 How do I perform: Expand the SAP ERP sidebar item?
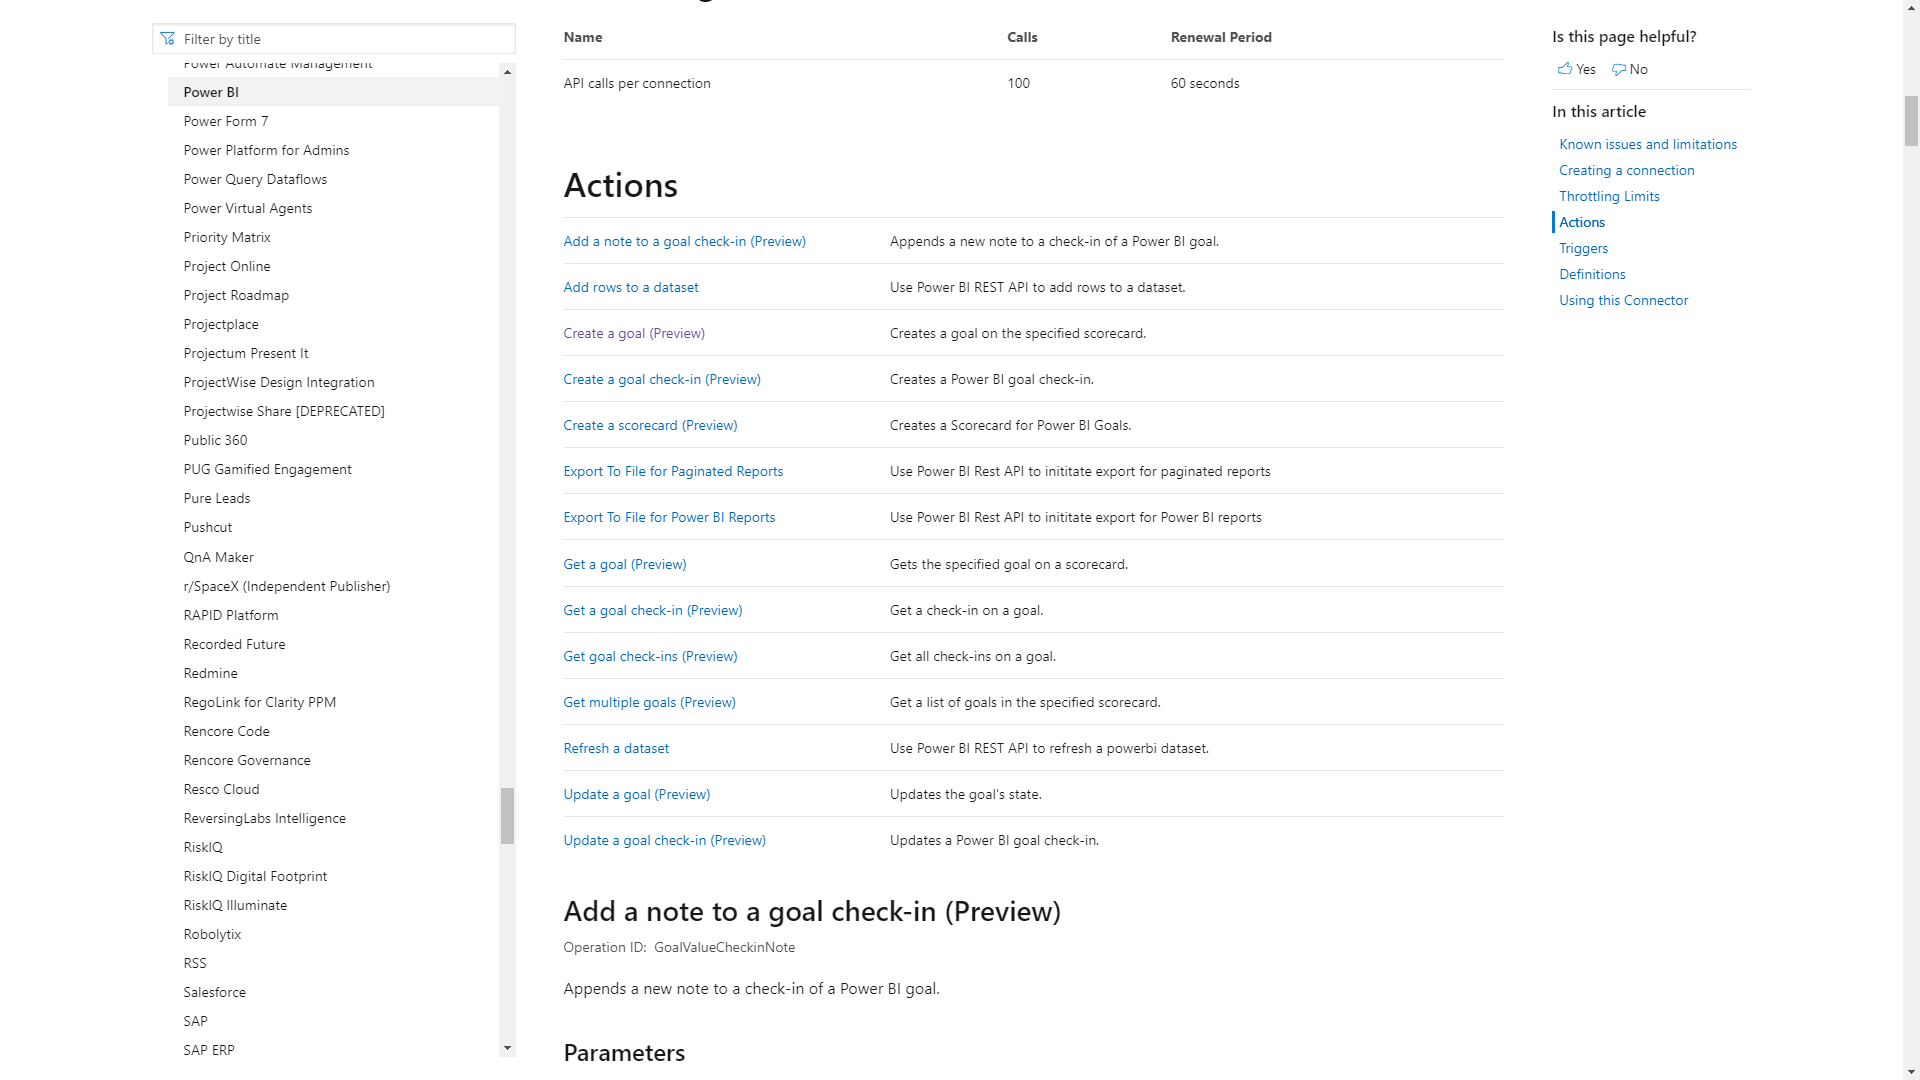(x=208, y=1048)
